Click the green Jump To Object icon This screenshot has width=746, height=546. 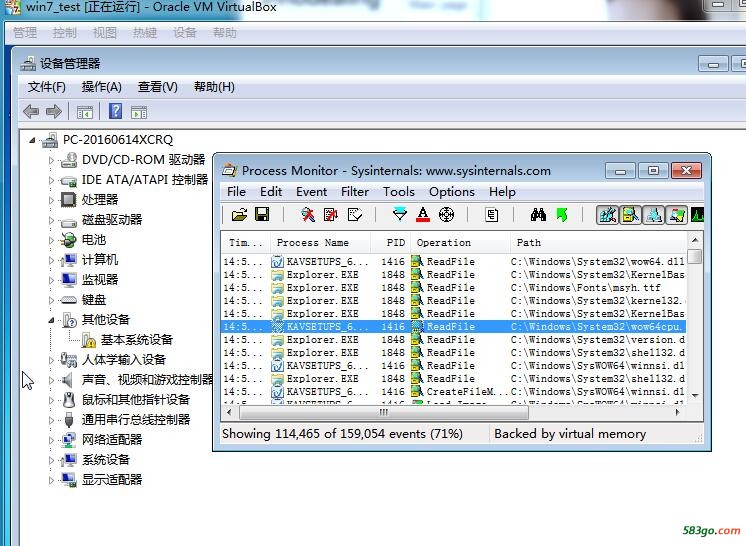point(561,215)
